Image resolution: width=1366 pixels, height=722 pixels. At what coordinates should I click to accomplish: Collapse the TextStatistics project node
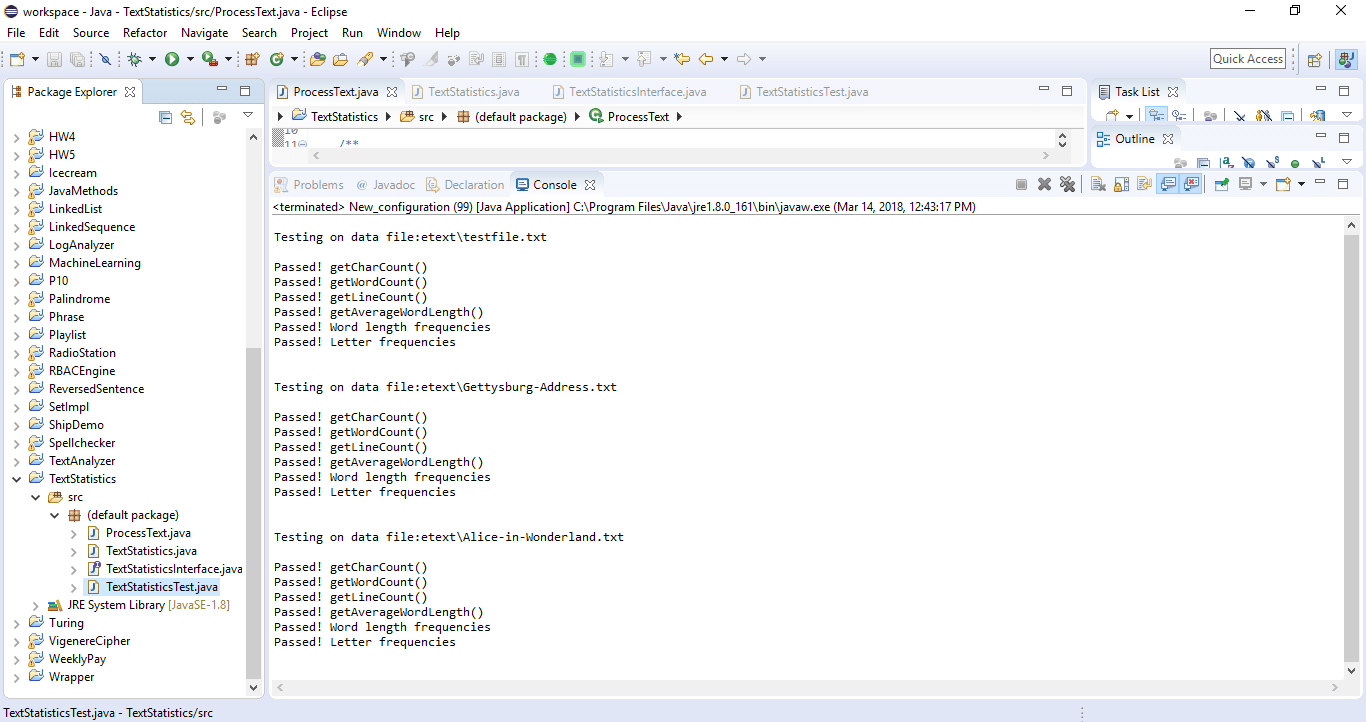tap(16, 479)
